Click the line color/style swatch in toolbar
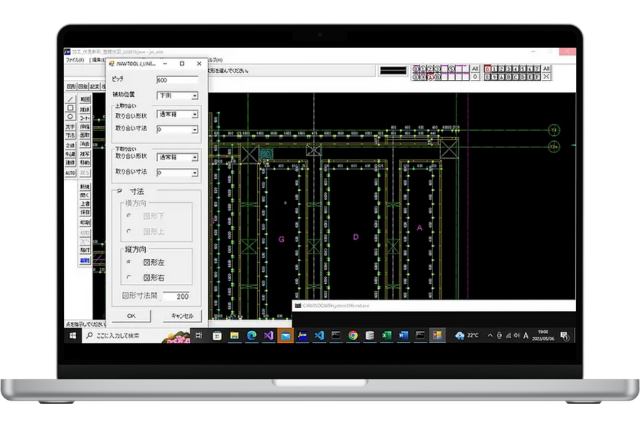Image resolution: width=640 pixels, height=427 pixels. click(395, 71)
